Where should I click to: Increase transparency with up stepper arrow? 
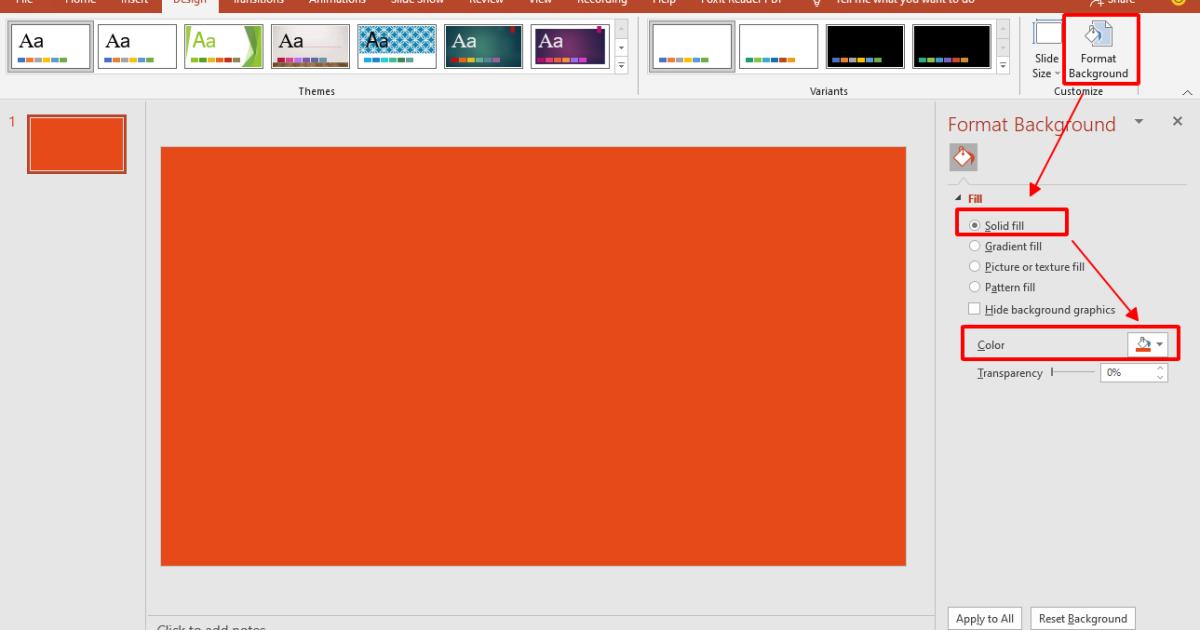pyautogui.click(x=1161, y=368)
